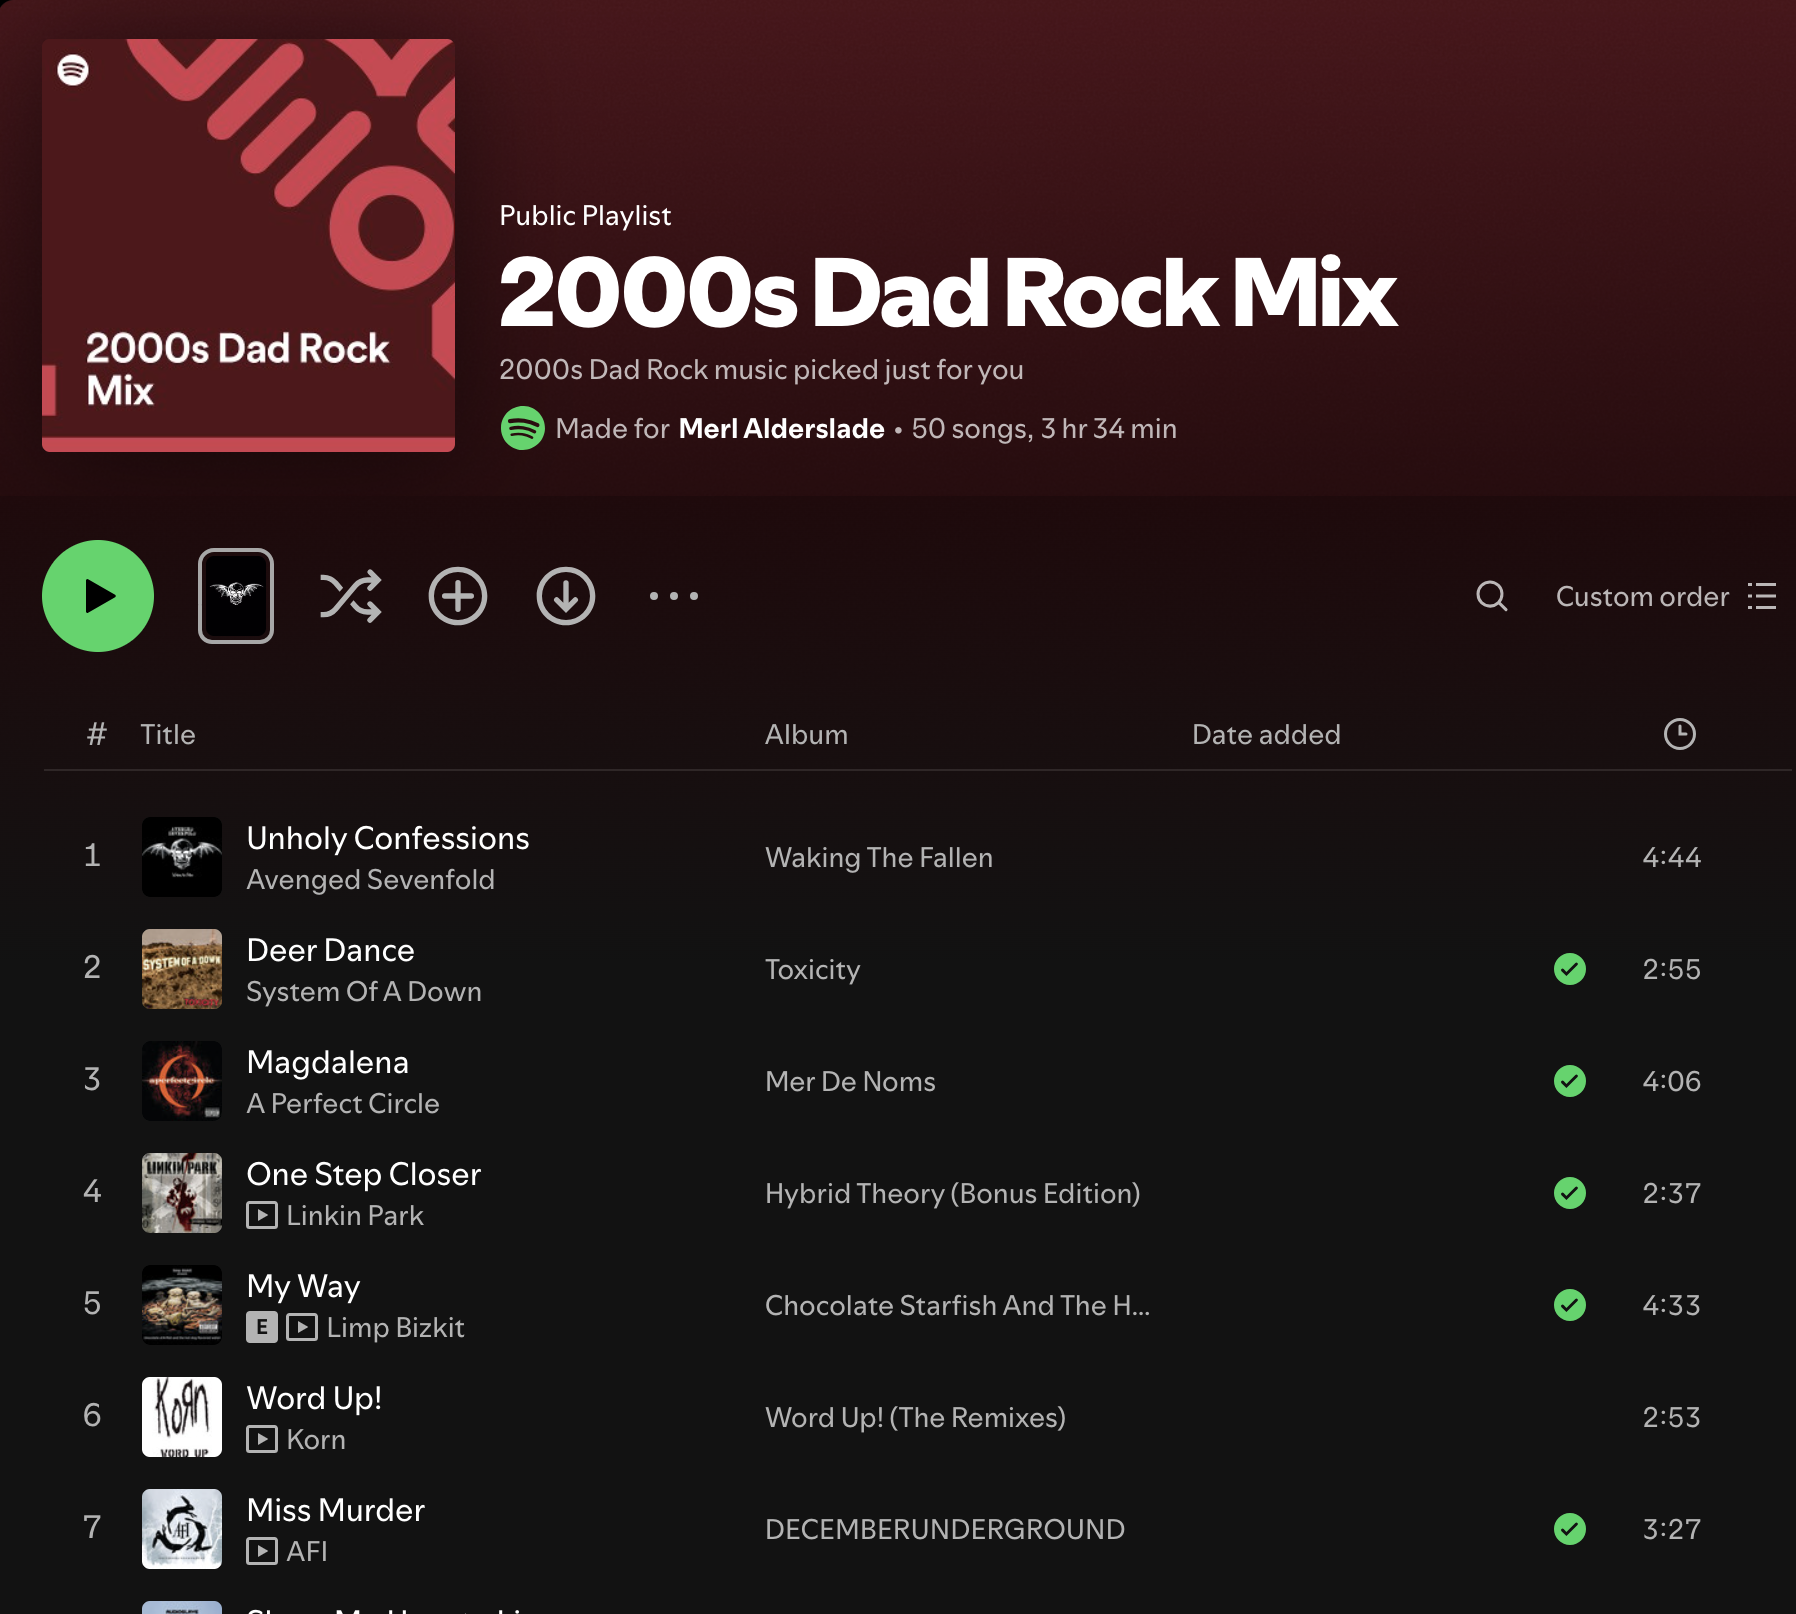
Task: Toggle saved checkmark for Miss Murder
Action: (x=1570, y=1529)
